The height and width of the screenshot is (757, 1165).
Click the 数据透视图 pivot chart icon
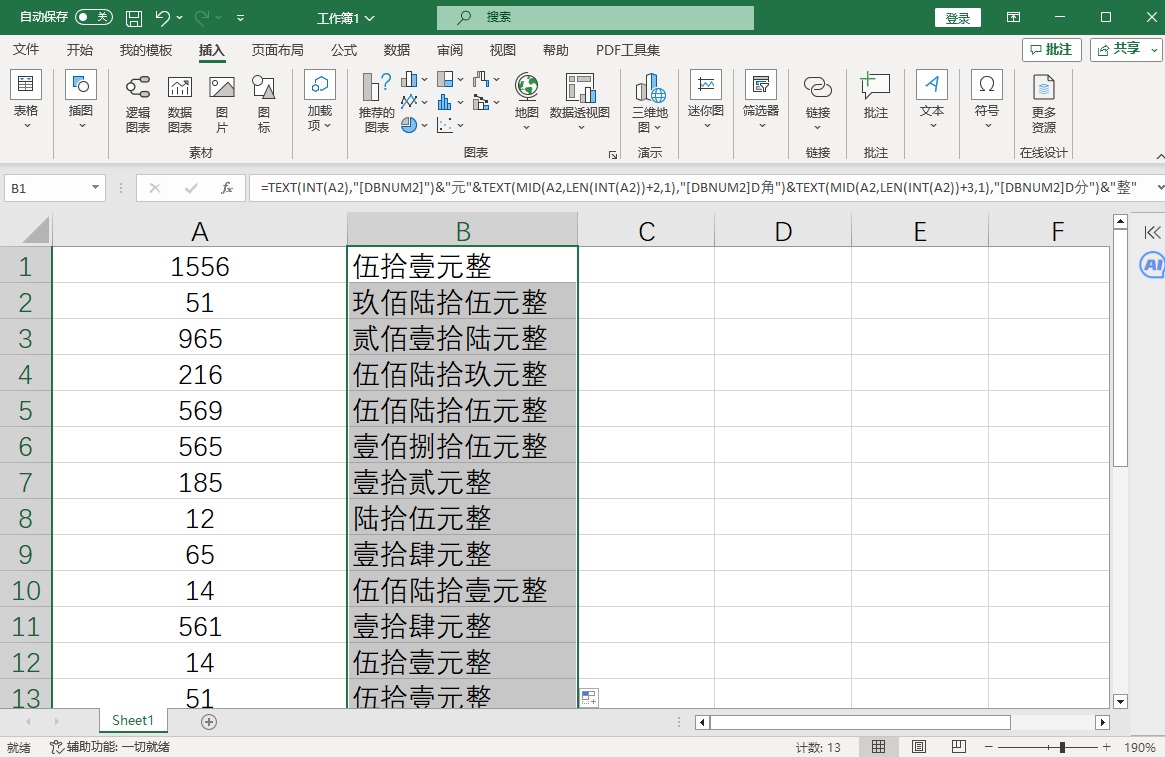[x=579, y=98]
